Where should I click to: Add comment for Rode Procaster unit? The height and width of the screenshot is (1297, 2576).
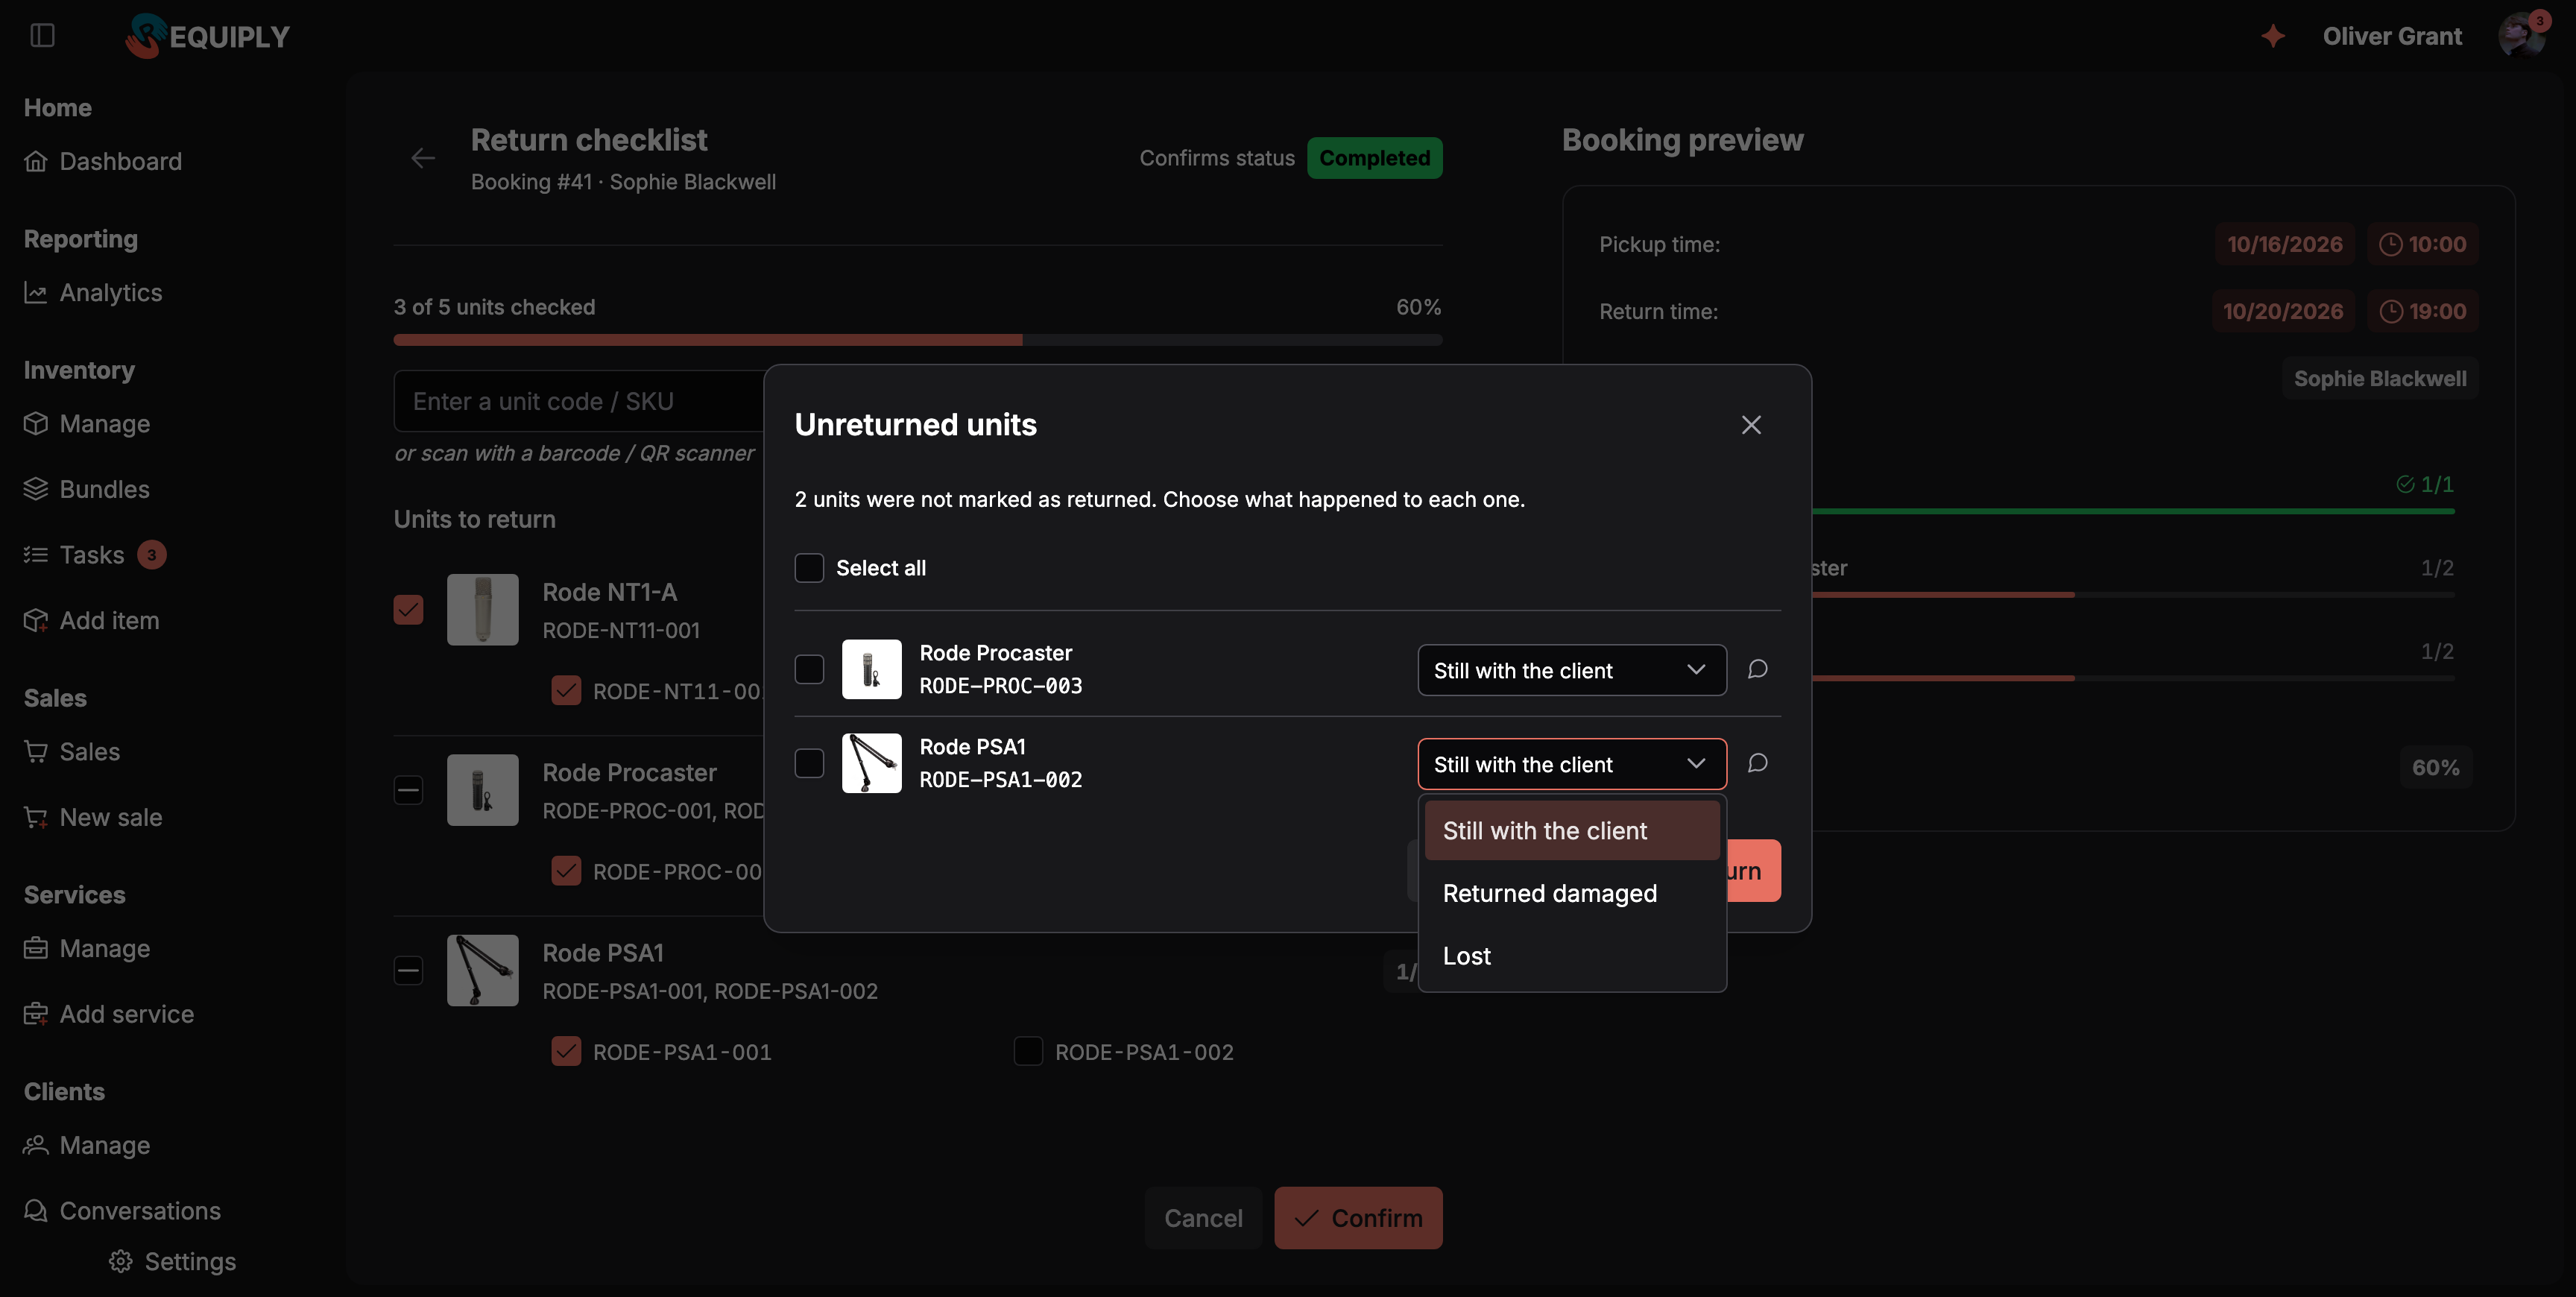[1757, 669]
